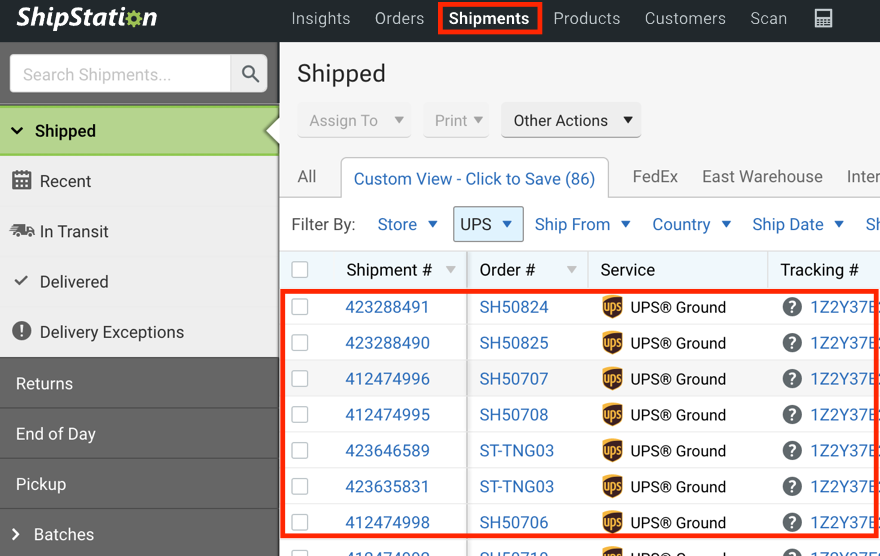Switch to the All view tab
The image size is (880, 556).
point(306,177)
